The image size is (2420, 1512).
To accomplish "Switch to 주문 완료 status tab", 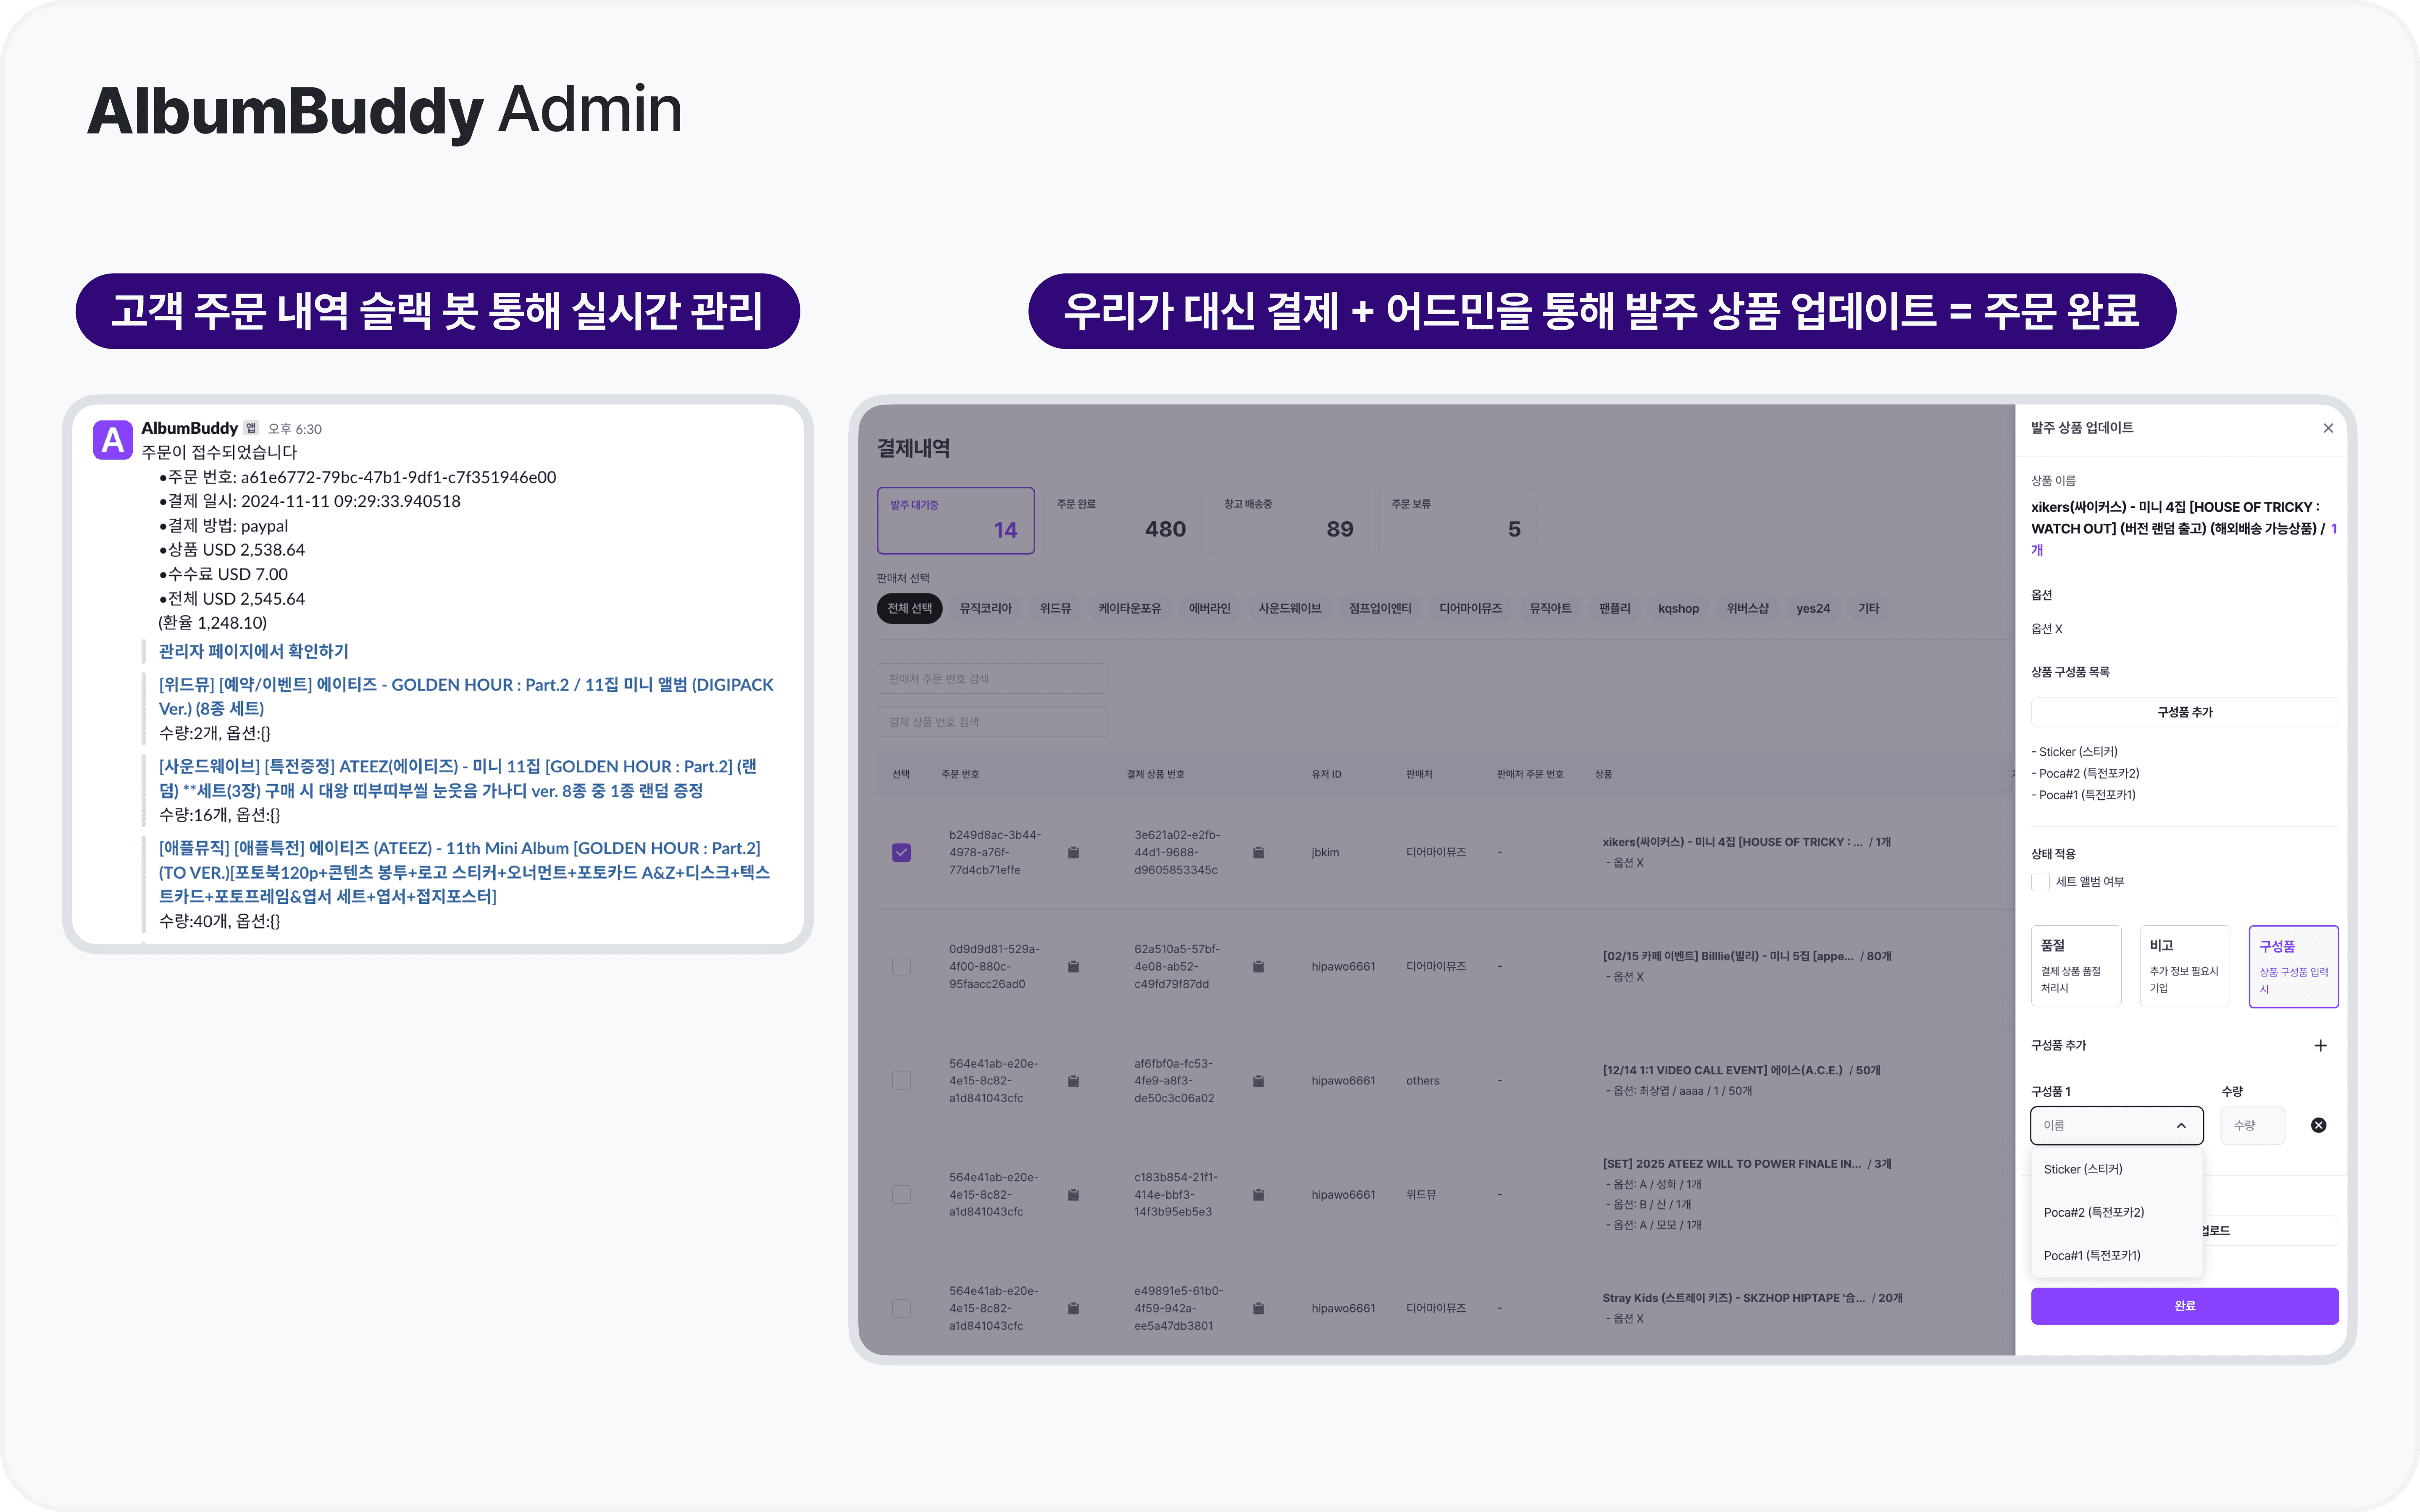I will click(1122, 520).
